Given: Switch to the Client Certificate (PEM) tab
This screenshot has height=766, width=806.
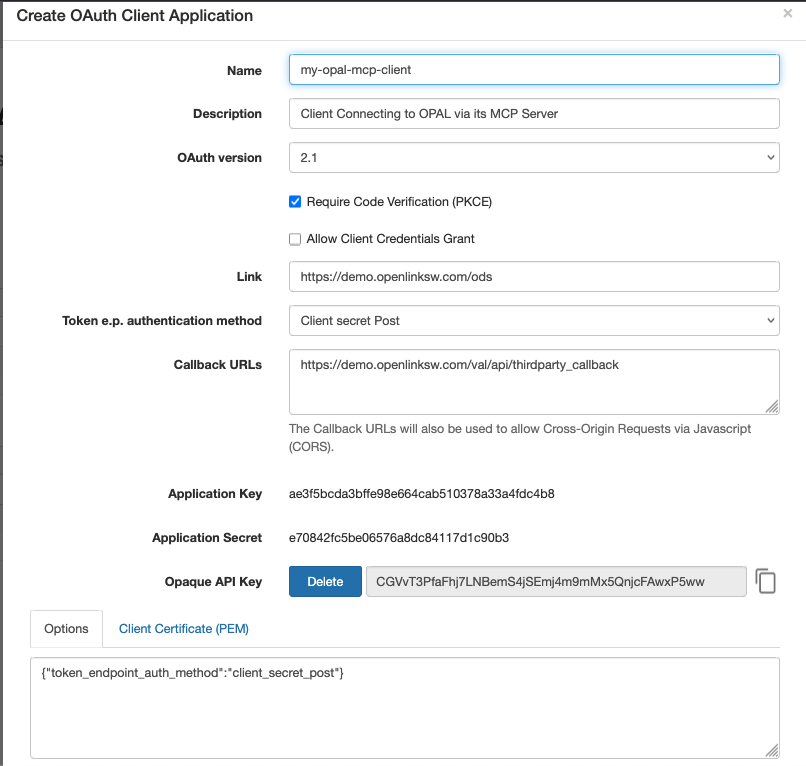Looking at the screenshot, I should (x=184, y=629).
